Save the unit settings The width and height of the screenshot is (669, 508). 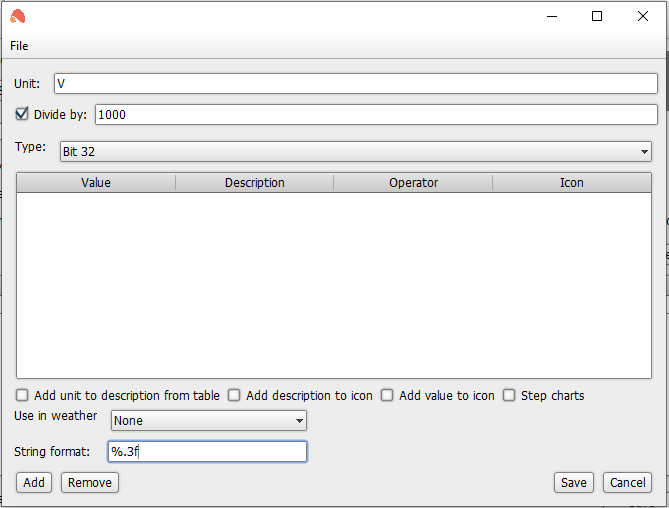coord(574,482)
